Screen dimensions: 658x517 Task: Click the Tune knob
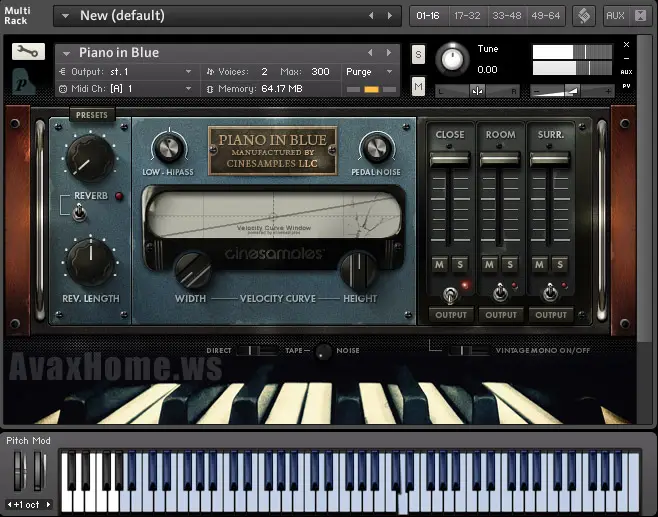452,60
